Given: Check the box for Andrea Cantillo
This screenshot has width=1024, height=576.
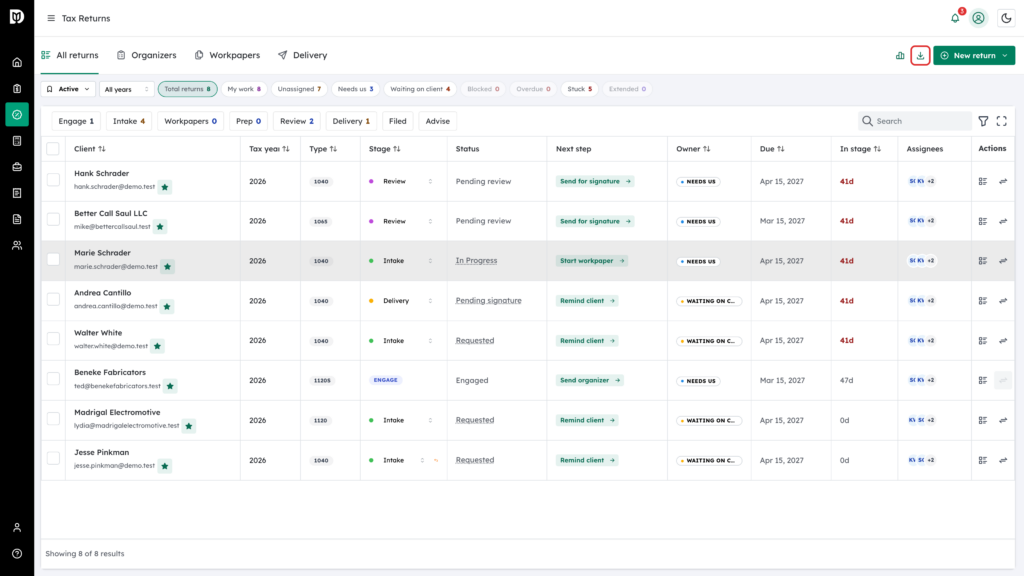Looking at the screenshot, I should (x=53, y=299).
